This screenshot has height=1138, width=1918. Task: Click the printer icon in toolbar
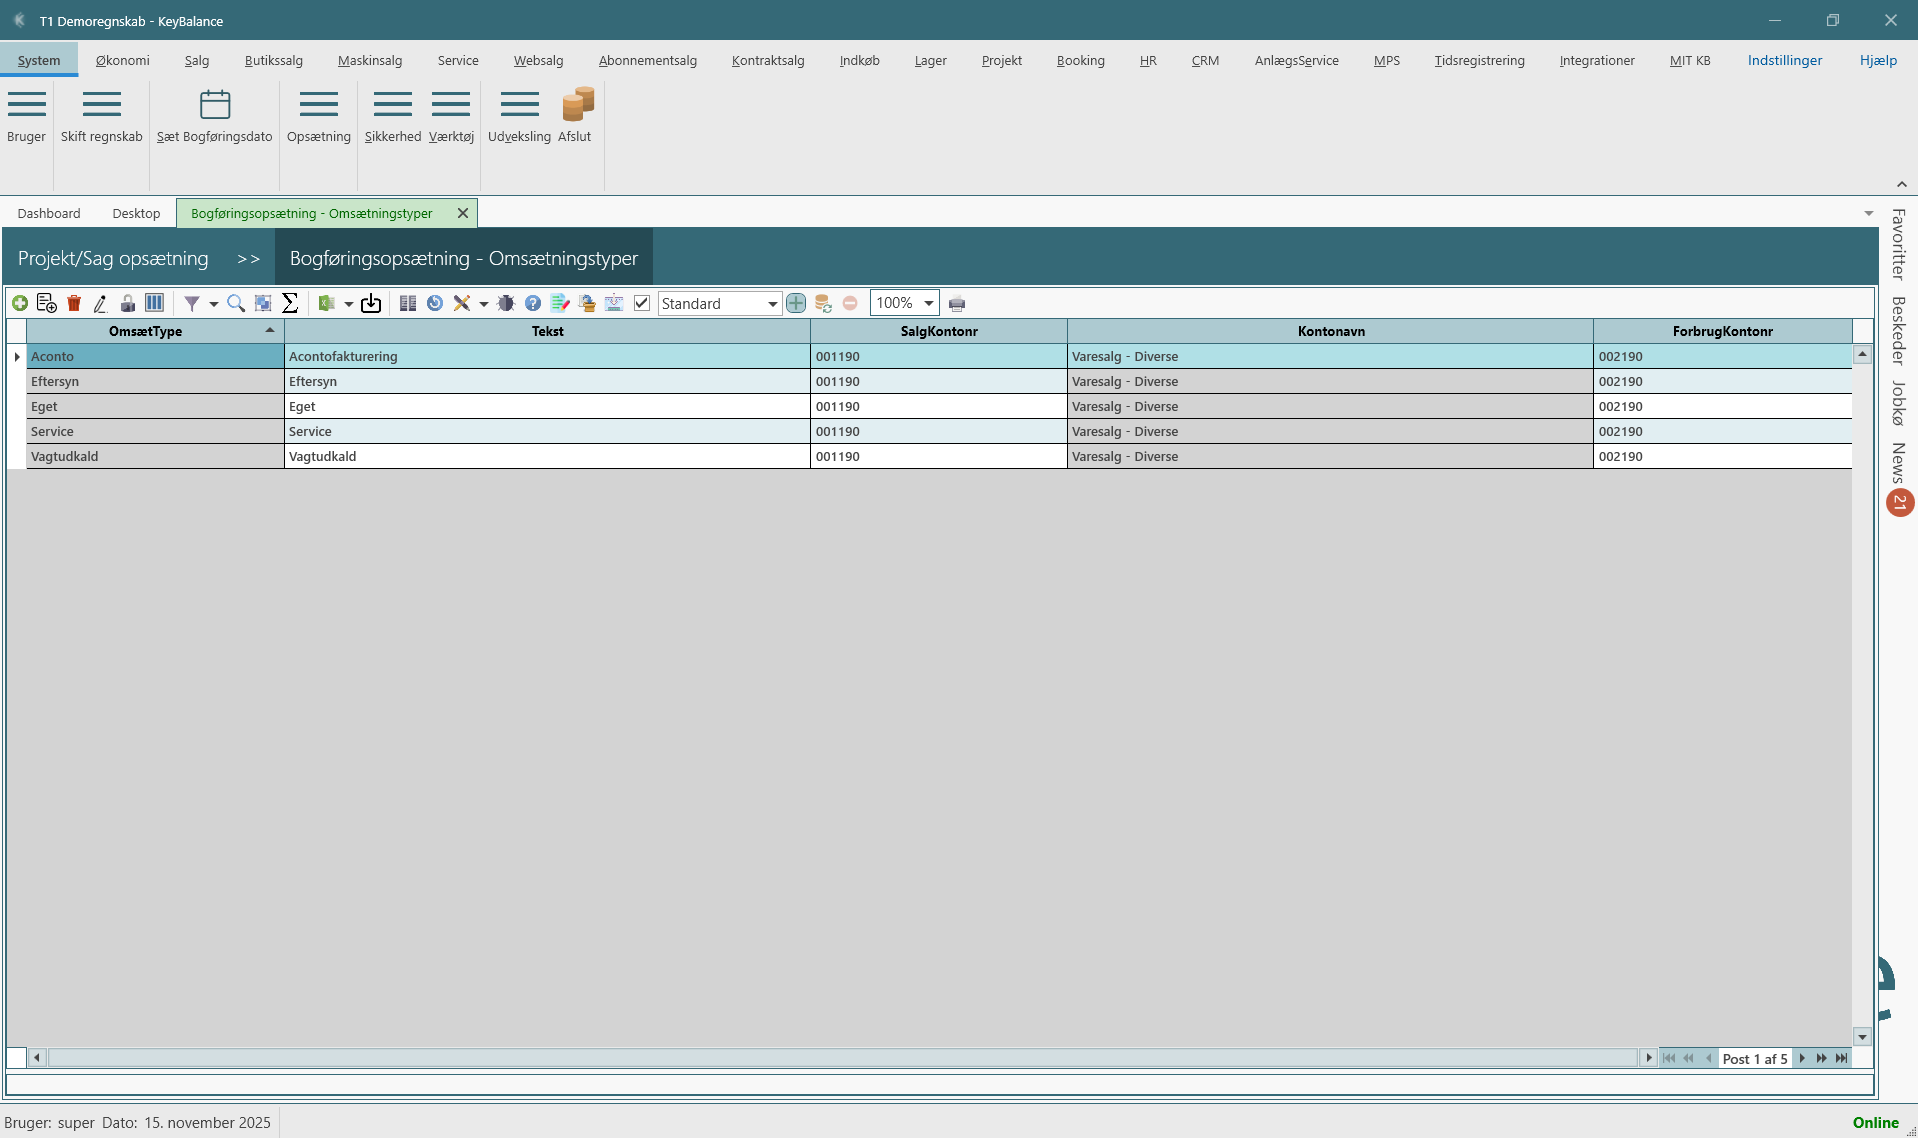click(957, 304)
